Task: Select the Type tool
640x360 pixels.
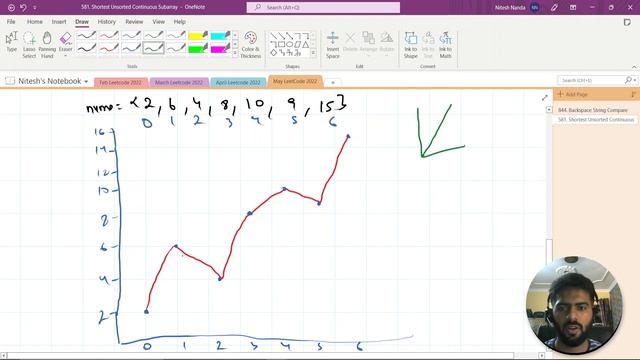Action: (x=11, y=42)
